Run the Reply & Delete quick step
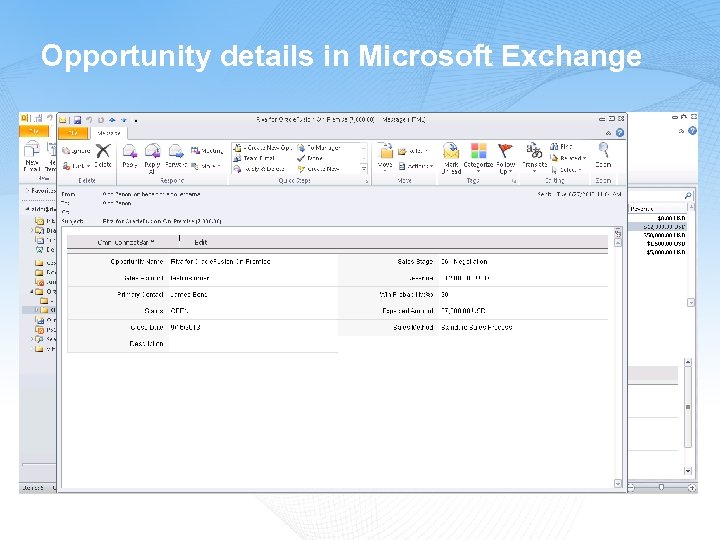The height and width of the screenshot is (540, 720). [259, 169]
